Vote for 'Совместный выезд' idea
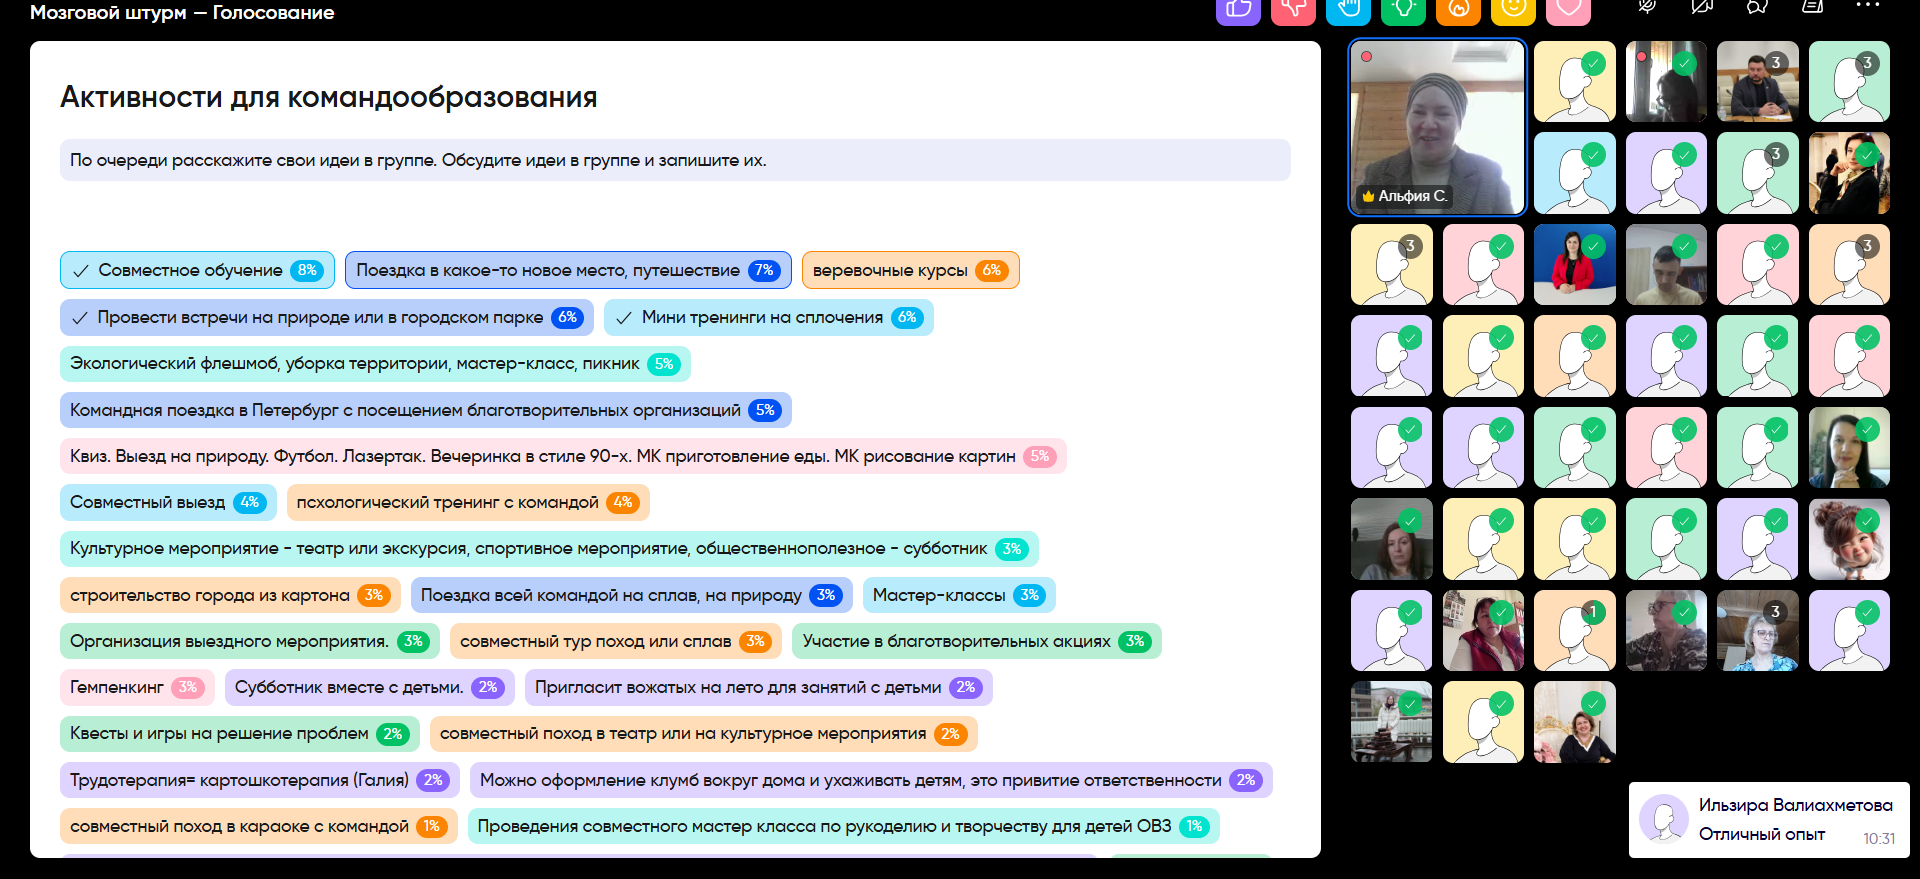 tap(168, 502)
